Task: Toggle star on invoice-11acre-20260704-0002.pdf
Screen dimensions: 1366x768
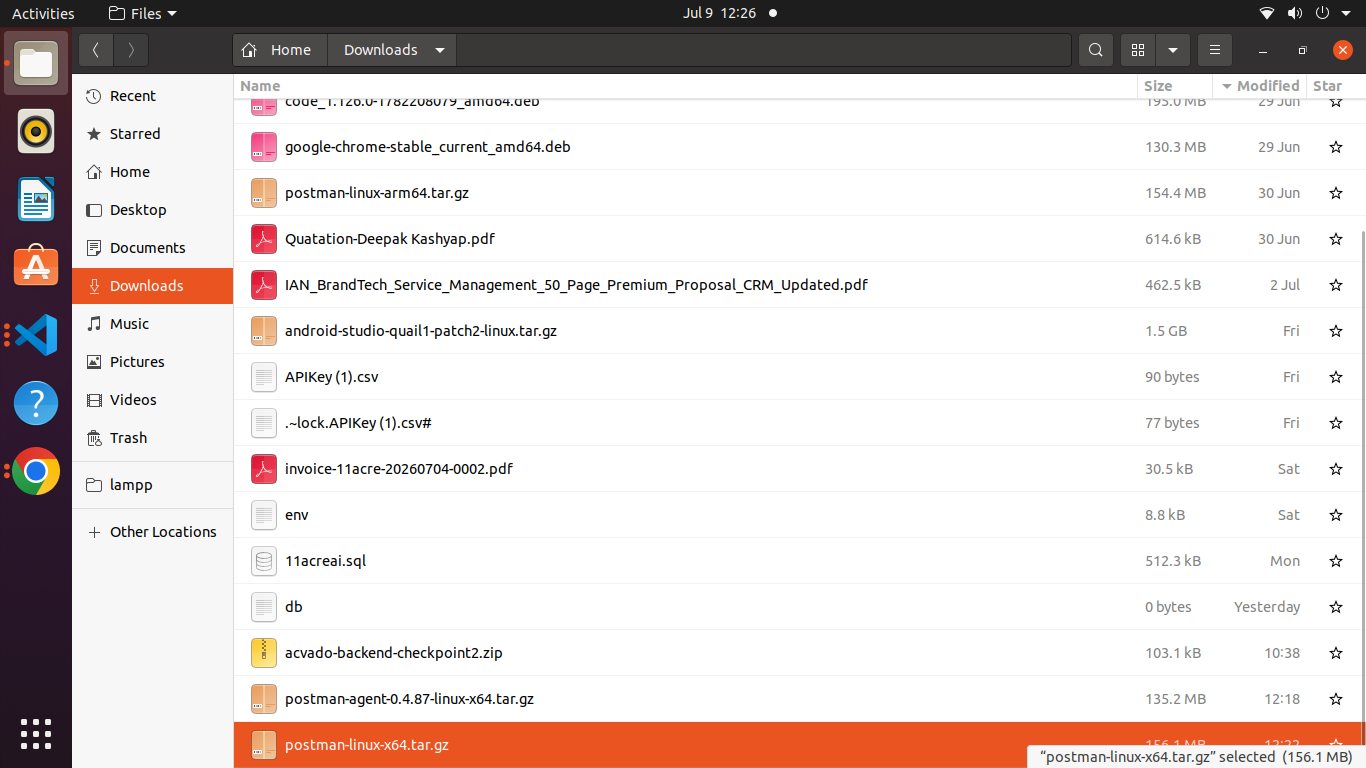Action: pyautogui.click(x=1335, y=469)
